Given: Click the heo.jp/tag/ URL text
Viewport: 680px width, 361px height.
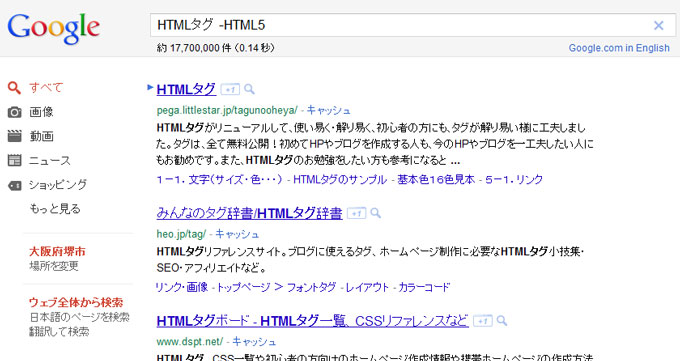Looking at the screenshot, I should (181, 234).
